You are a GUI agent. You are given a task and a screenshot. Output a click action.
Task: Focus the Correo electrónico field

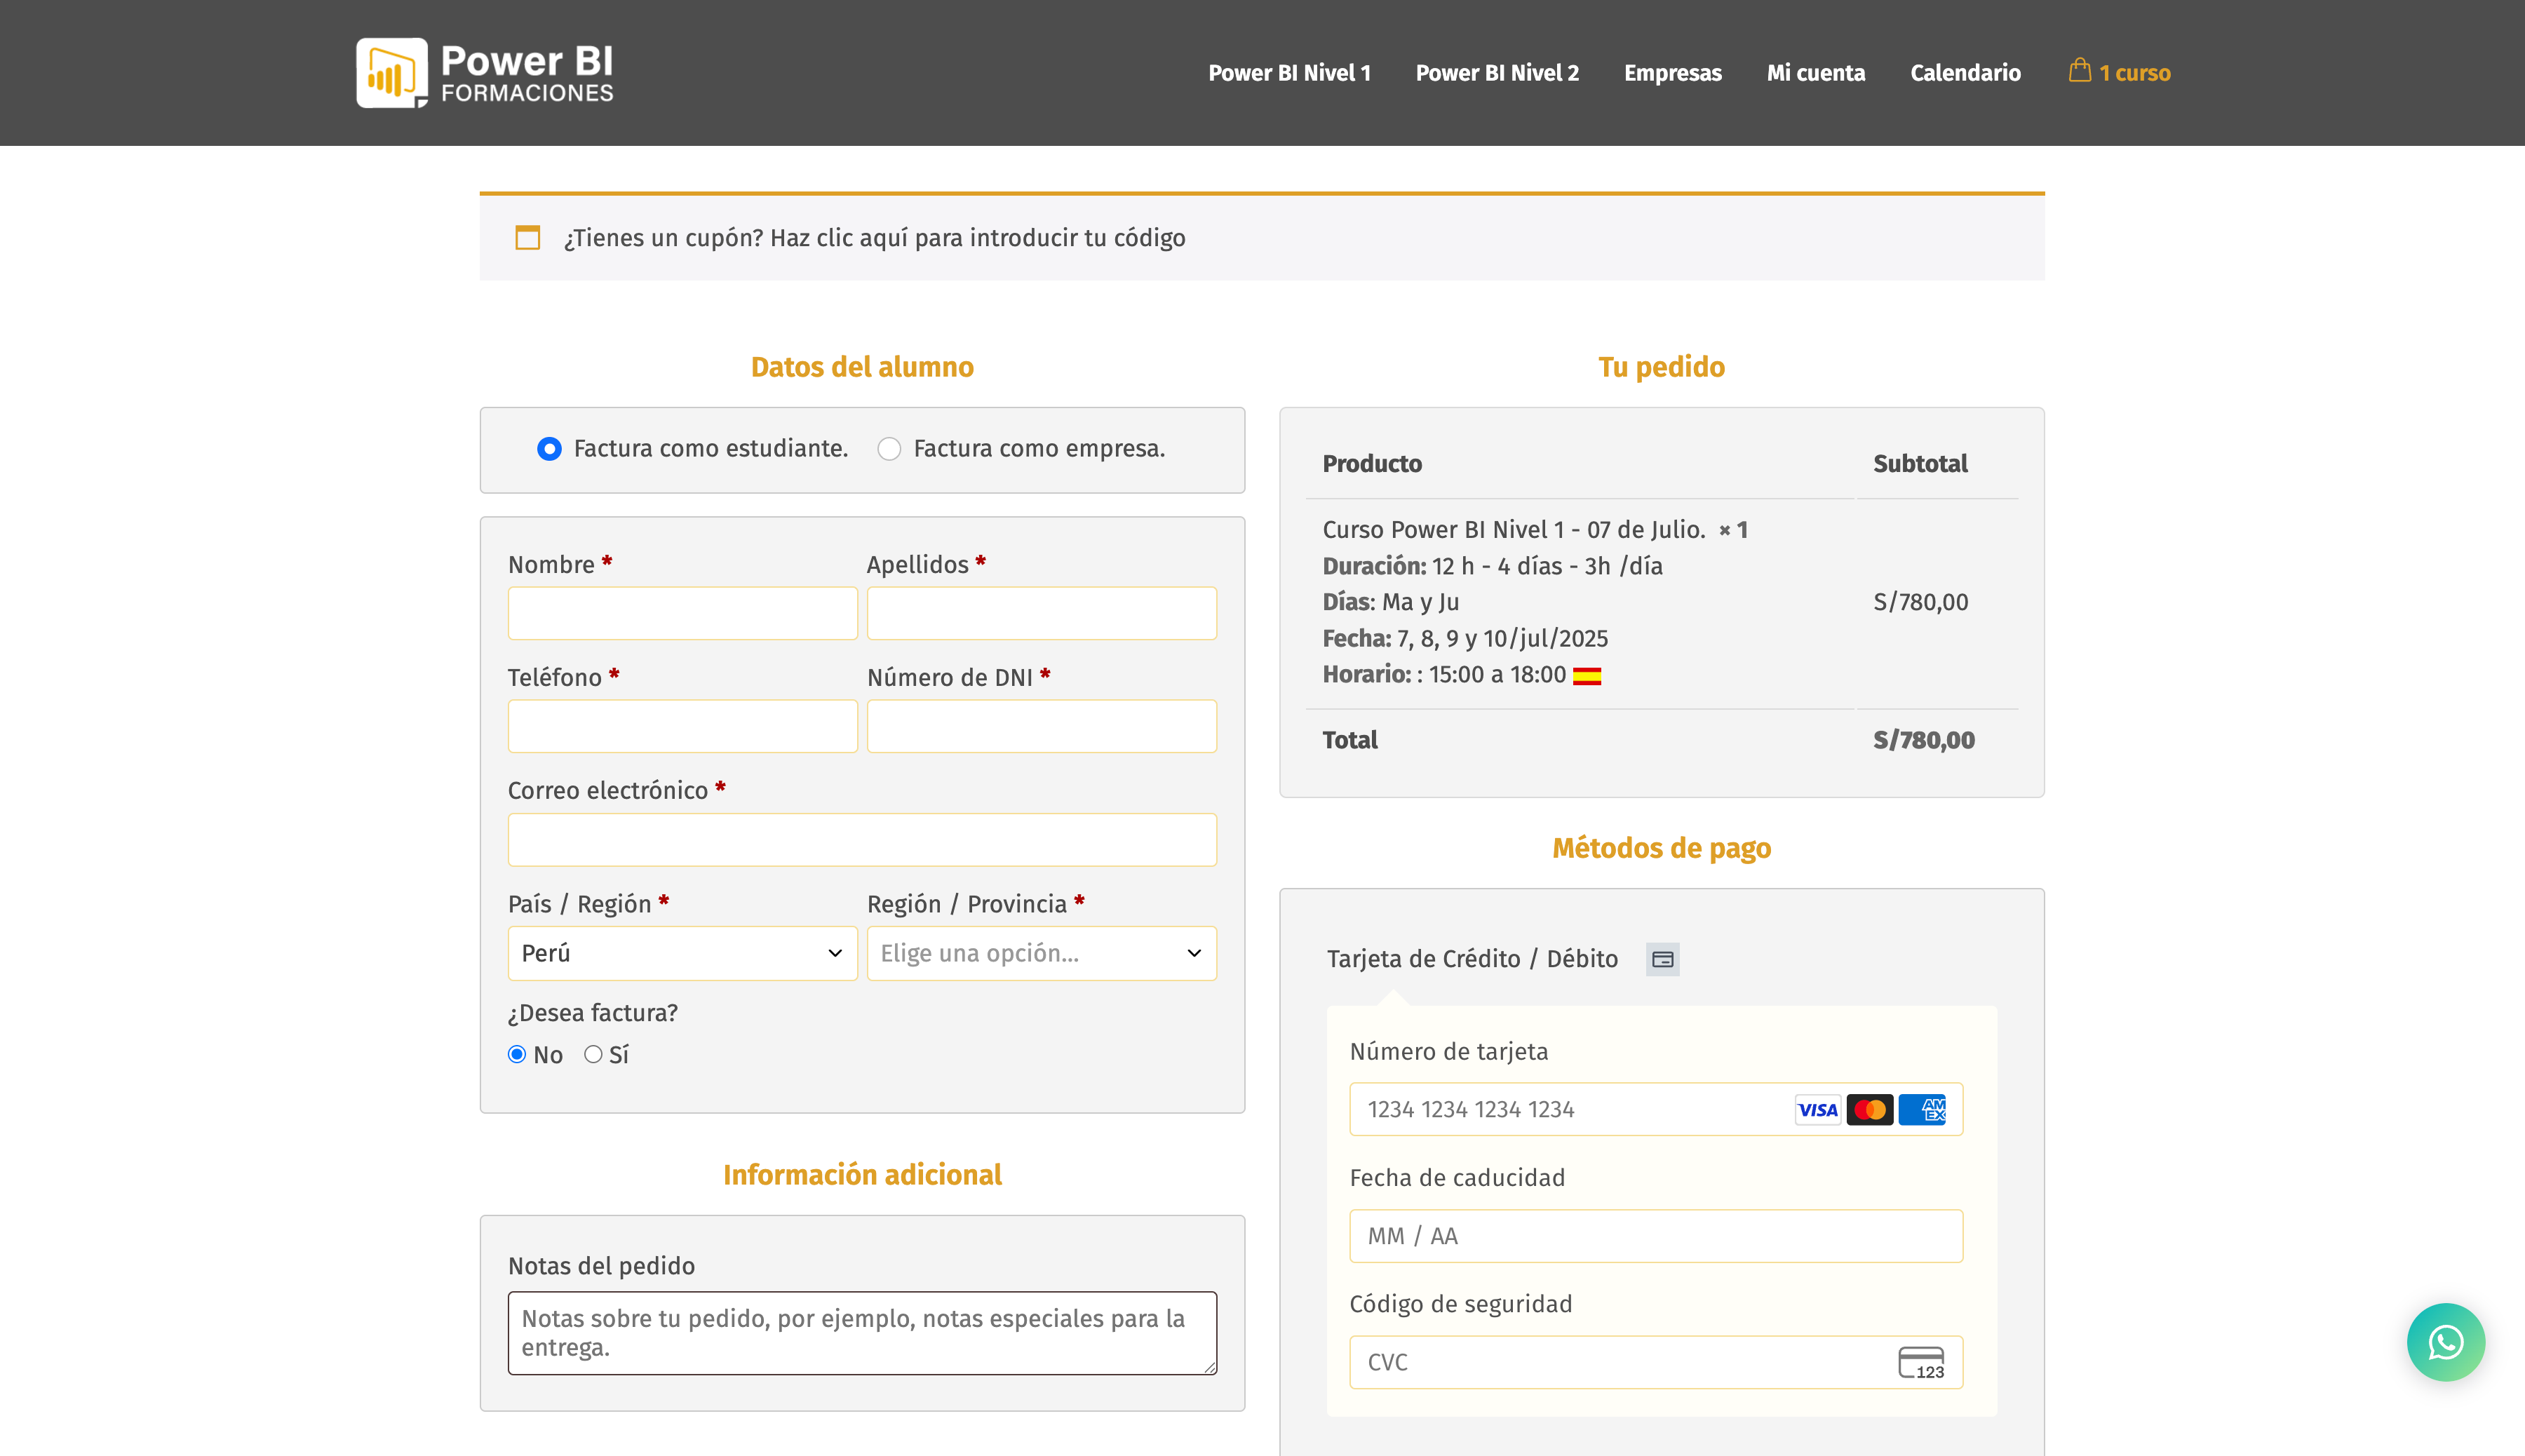[862, 839]
